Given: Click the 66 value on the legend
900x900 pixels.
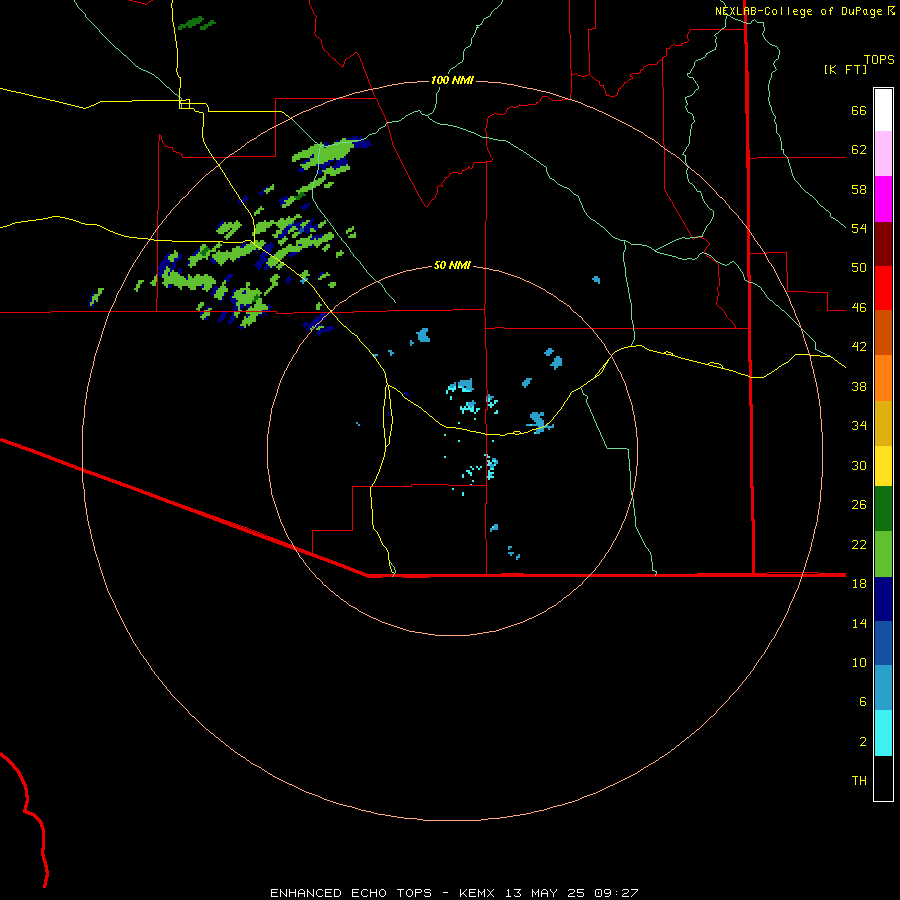Looking at the screenshot, I should coord(859,110).
